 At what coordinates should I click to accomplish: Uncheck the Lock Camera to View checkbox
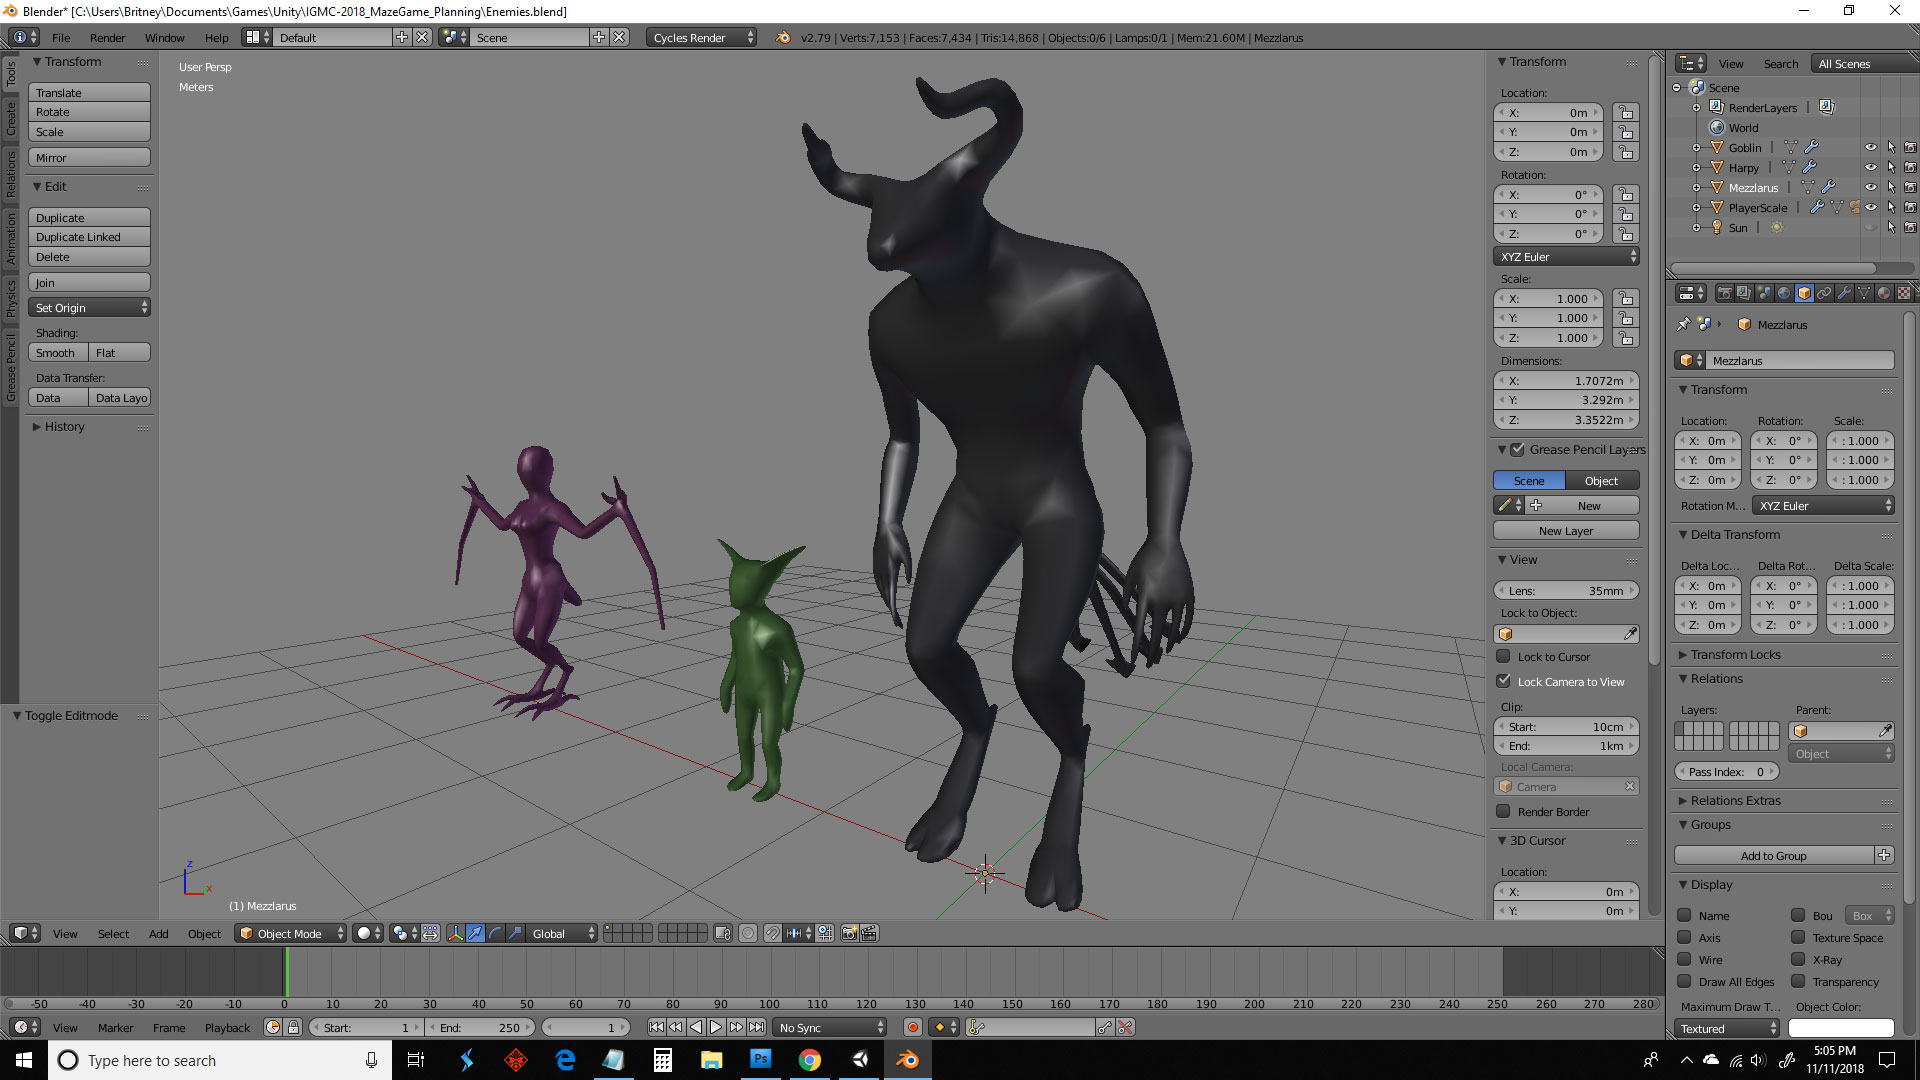click(x=1503, y=681)
